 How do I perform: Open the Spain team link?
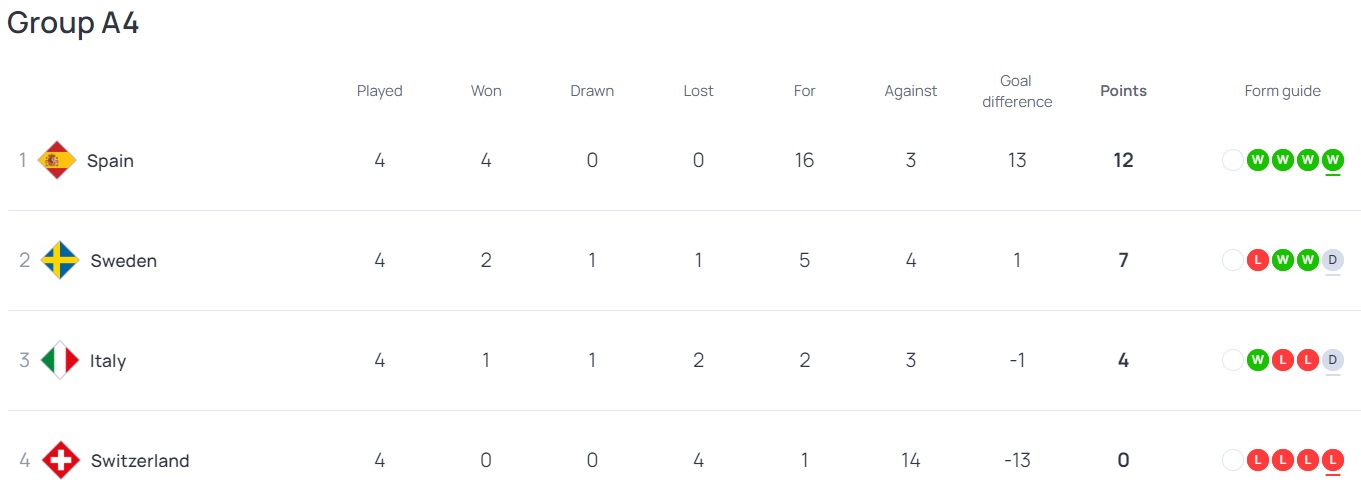(110, 160)
